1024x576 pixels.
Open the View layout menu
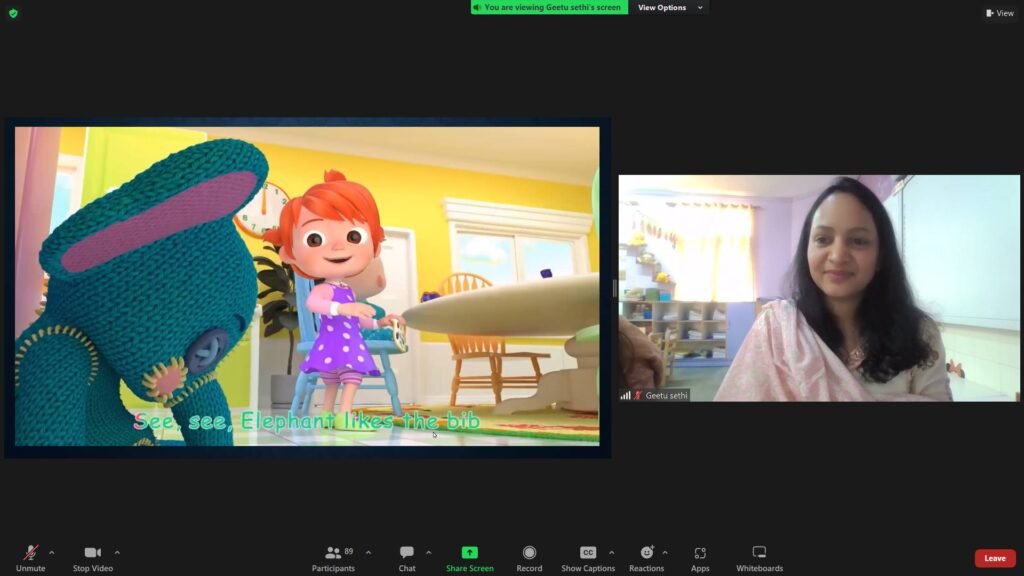[1000, 13]
